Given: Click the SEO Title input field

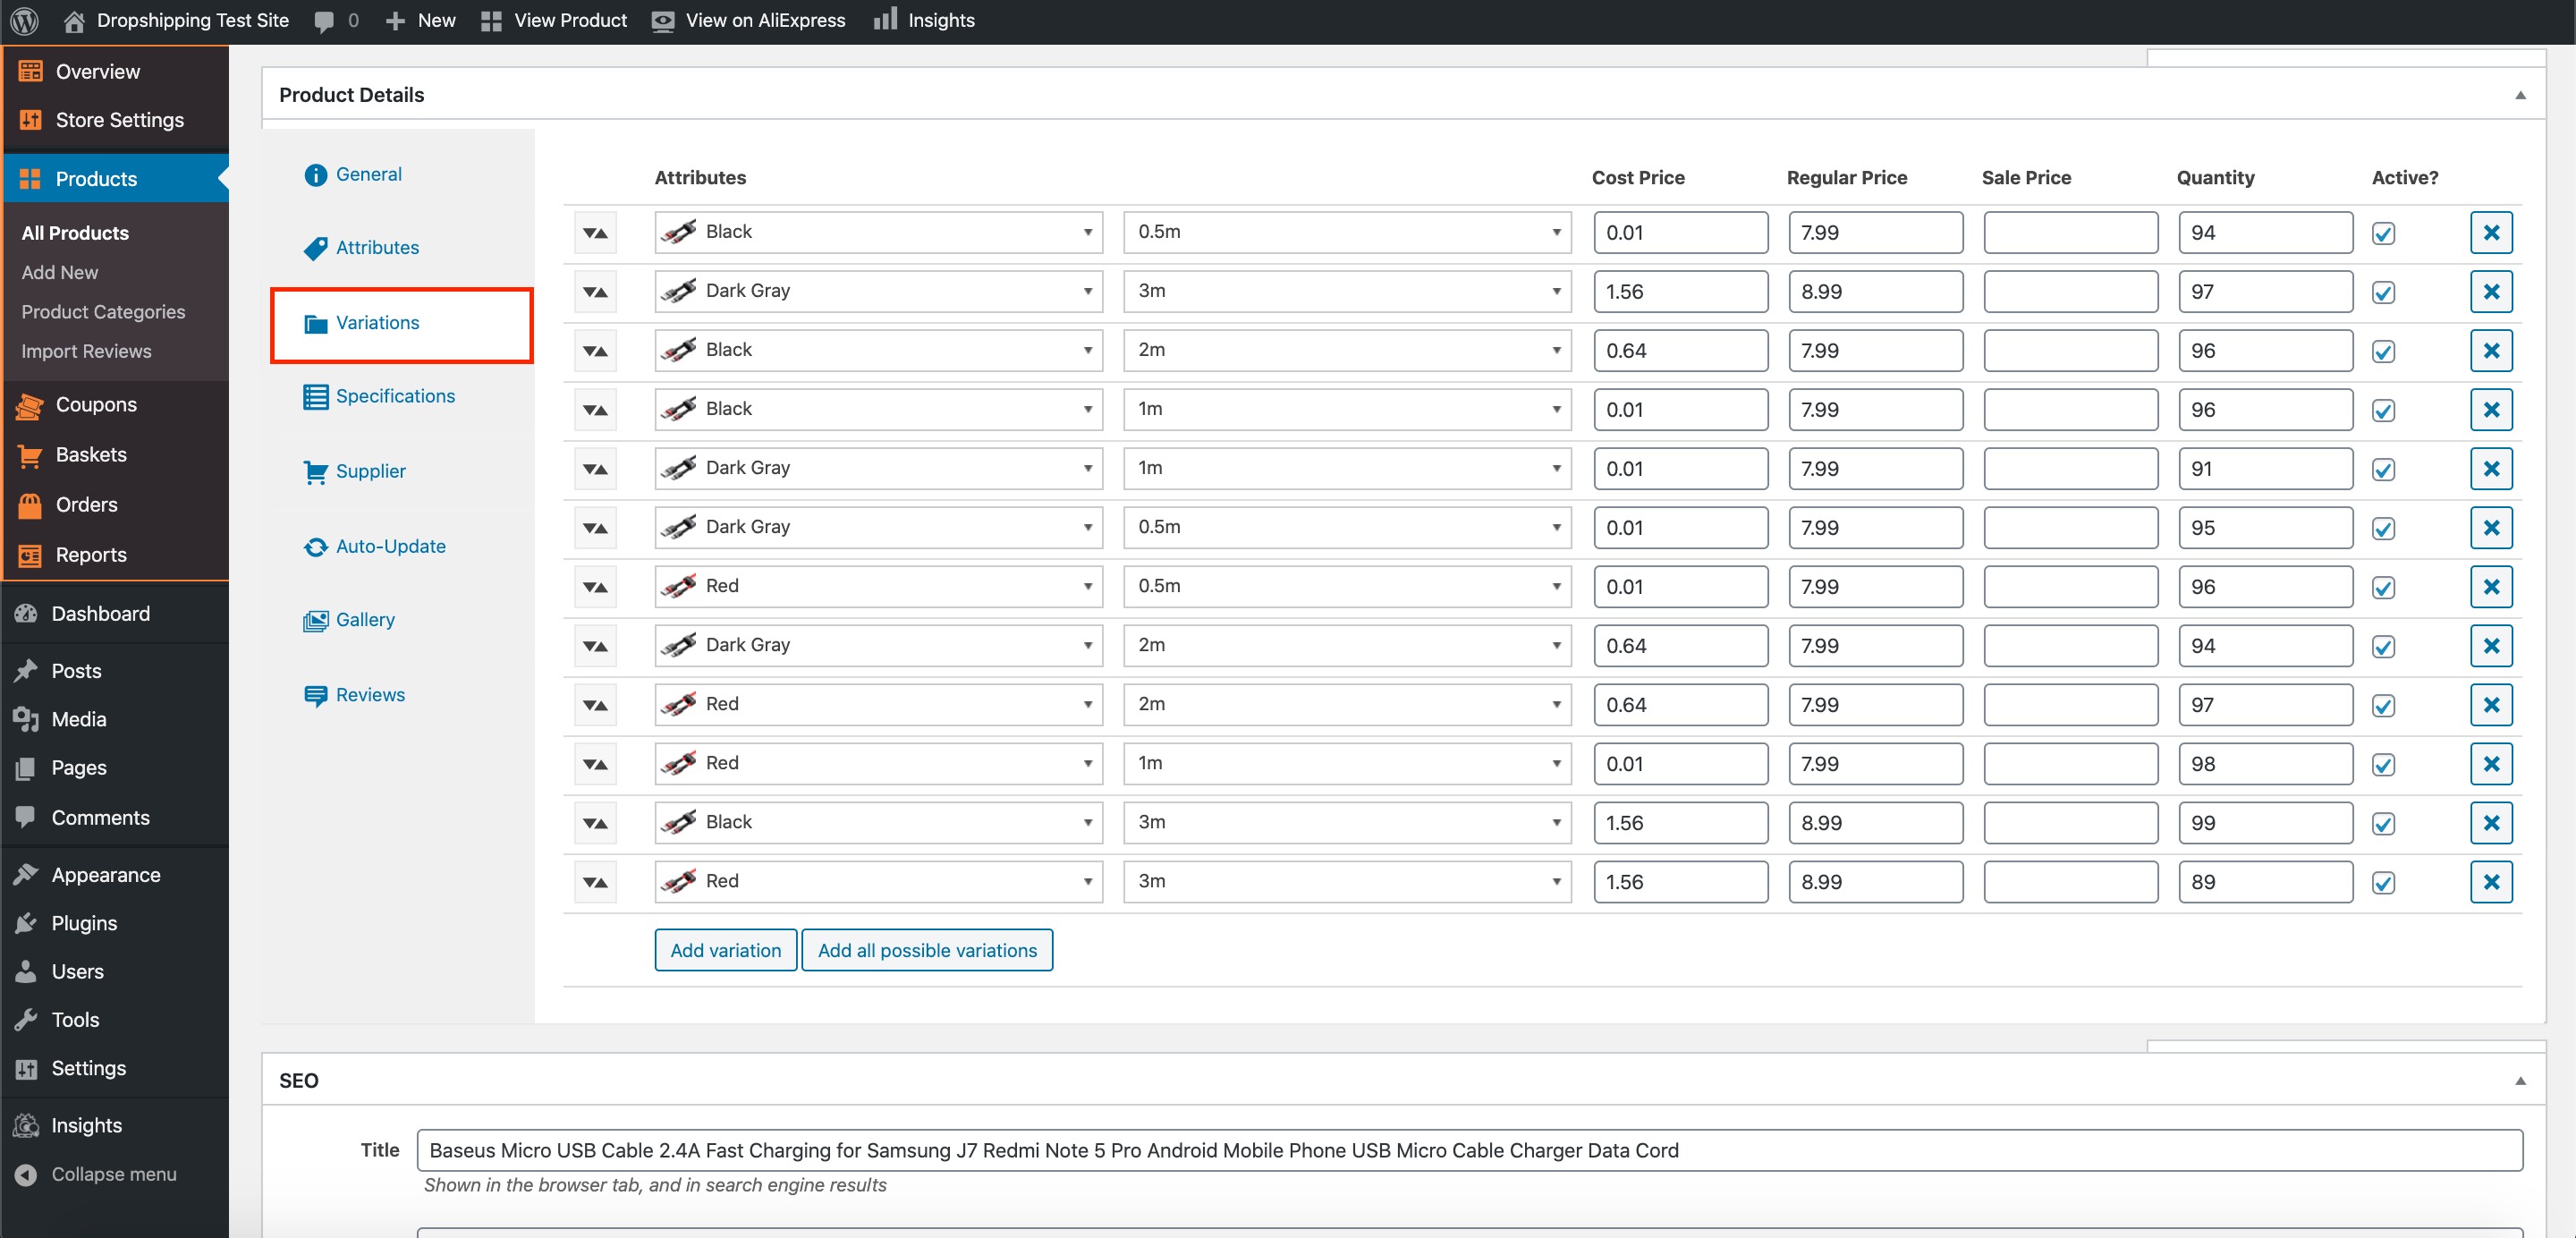Looking at the screenshot, I should [1468, 1150].
